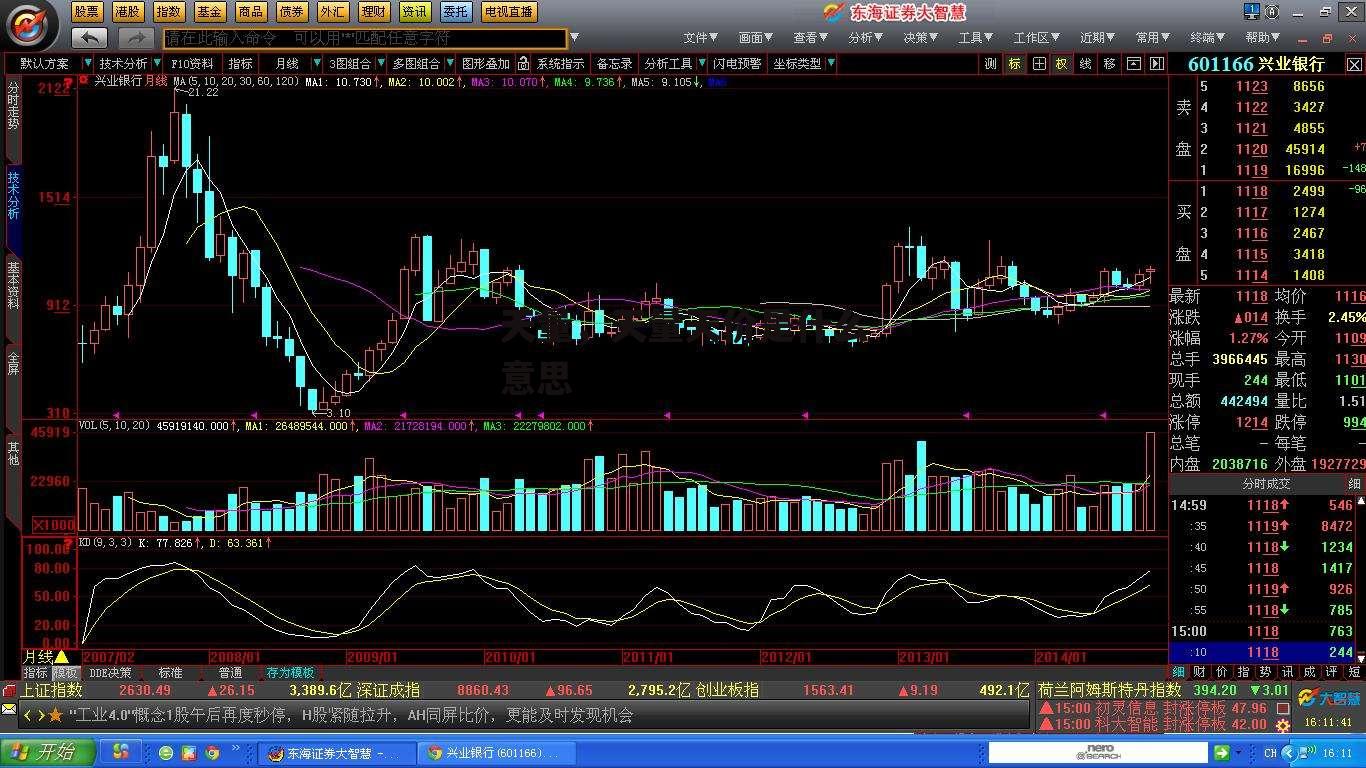Image resolution: width=1366 pixels, height=768 pixels.
Task: Click the 创业板指 index label
Action: click(x=726, y=690)
